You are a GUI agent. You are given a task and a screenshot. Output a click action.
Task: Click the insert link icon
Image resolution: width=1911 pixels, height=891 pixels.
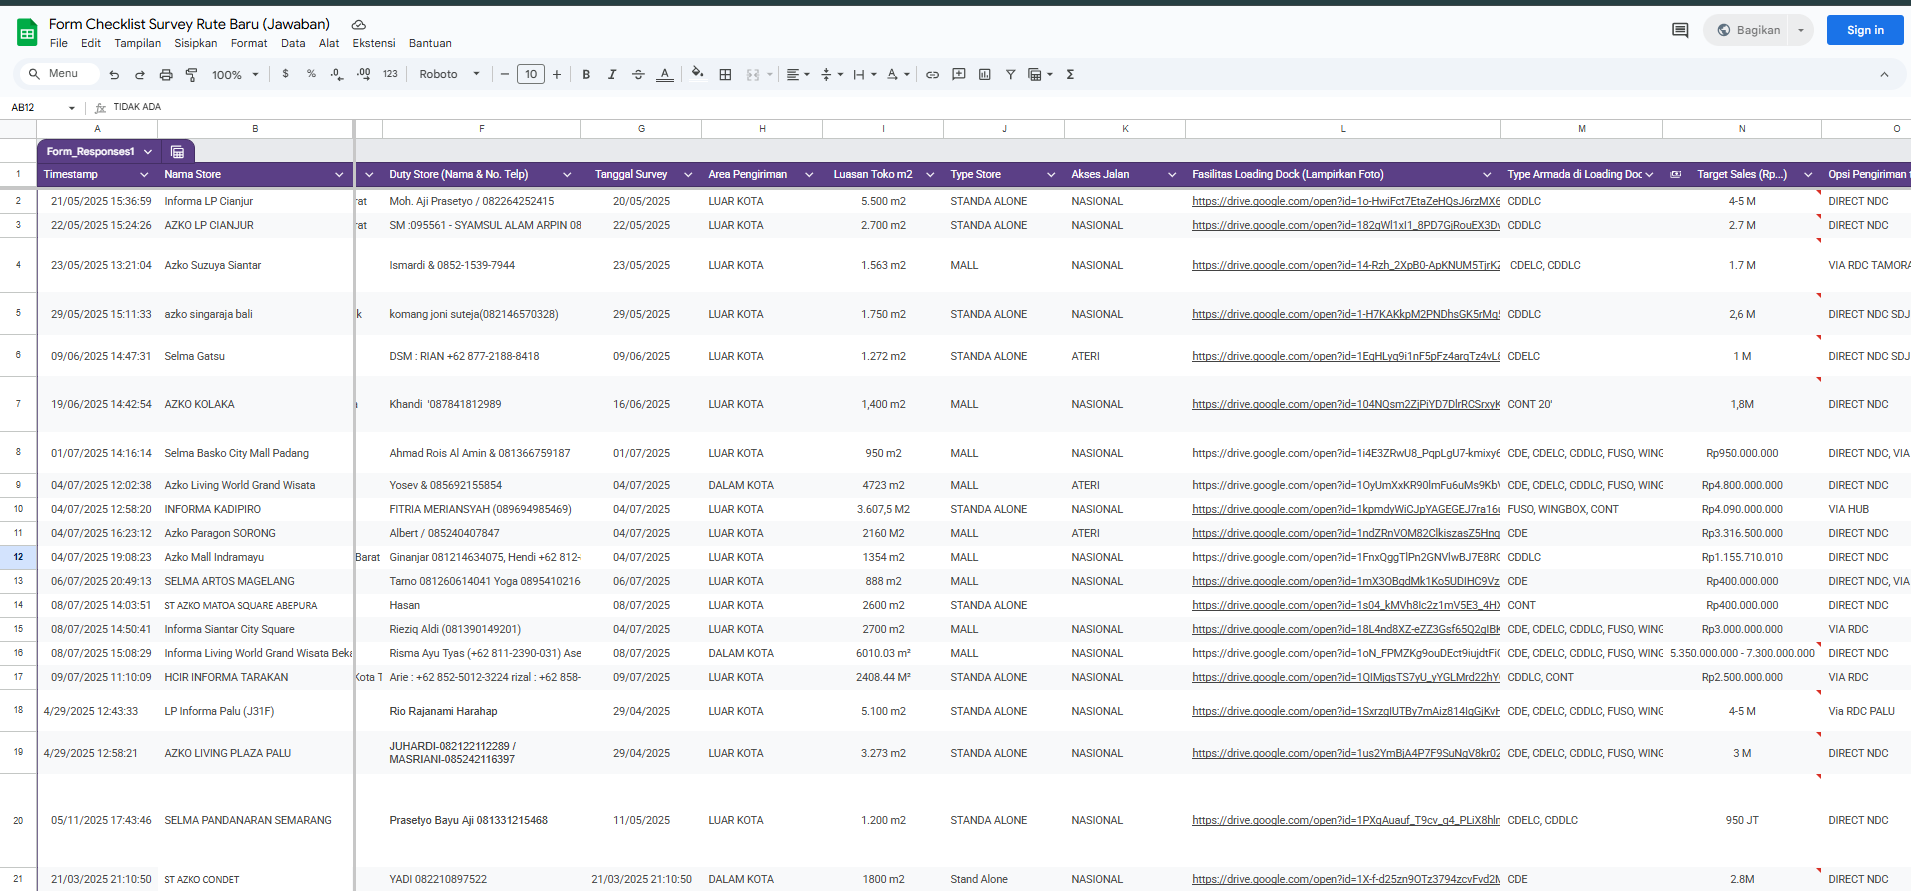932,75
